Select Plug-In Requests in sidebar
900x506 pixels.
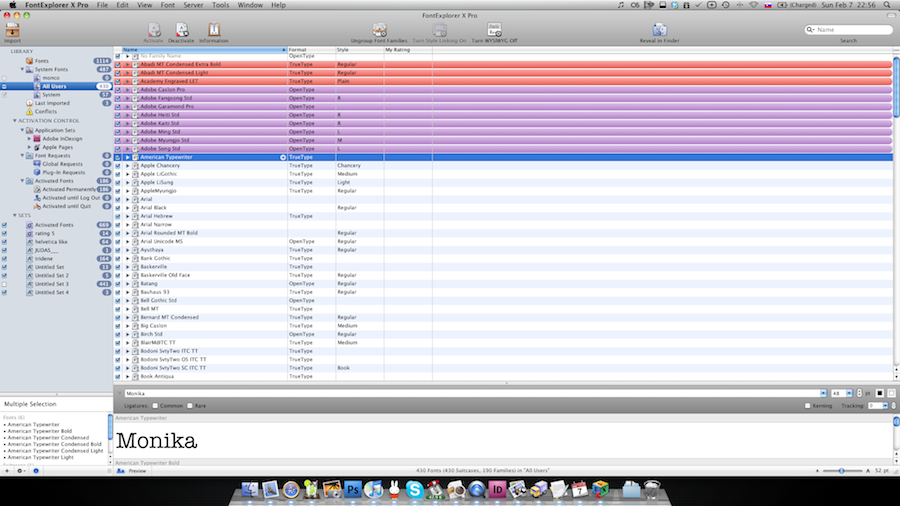[x=63, y=172]
